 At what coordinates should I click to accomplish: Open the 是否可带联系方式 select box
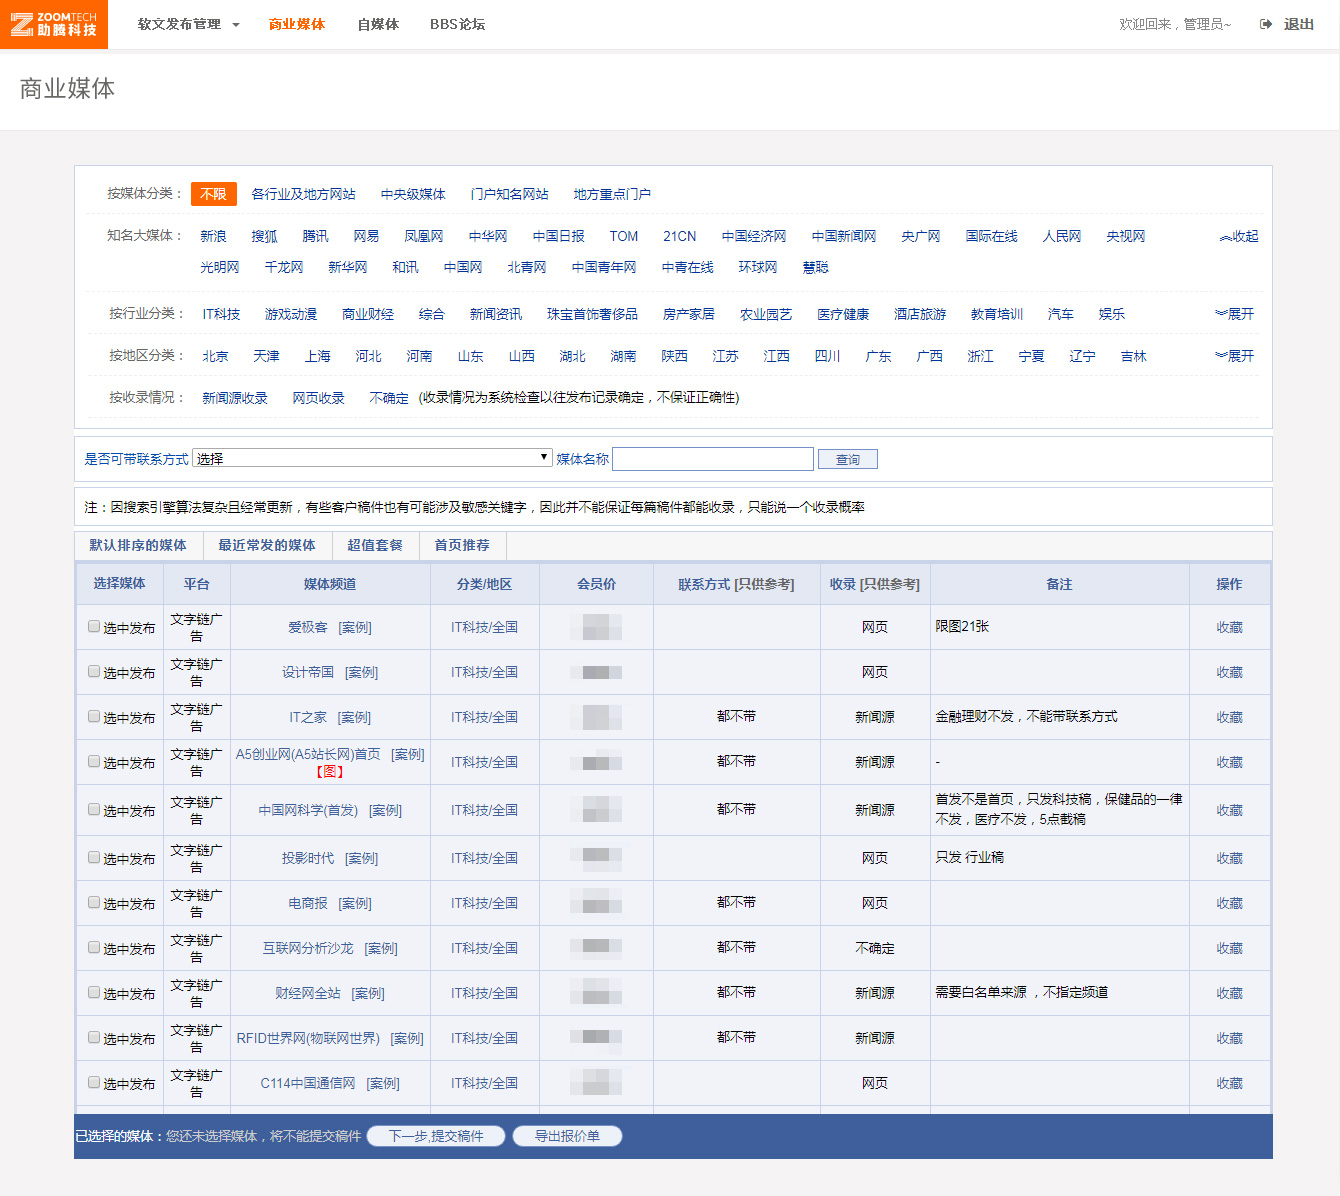coord(372,458)
